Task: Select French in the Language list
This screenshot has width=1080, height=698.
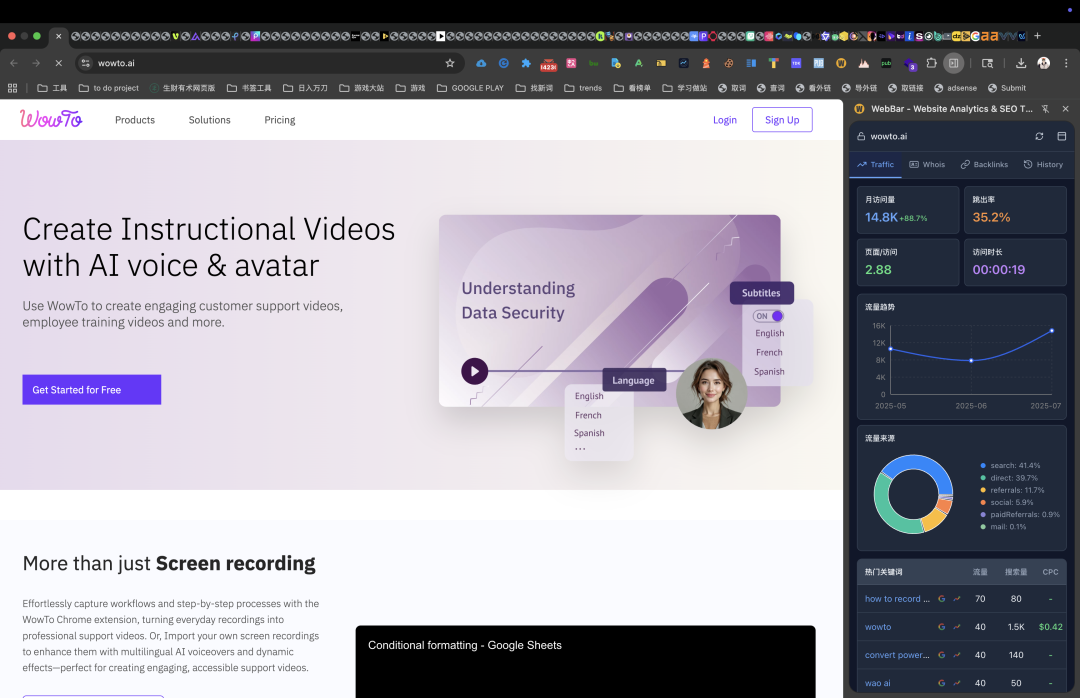Action: (x=588, y=415)
